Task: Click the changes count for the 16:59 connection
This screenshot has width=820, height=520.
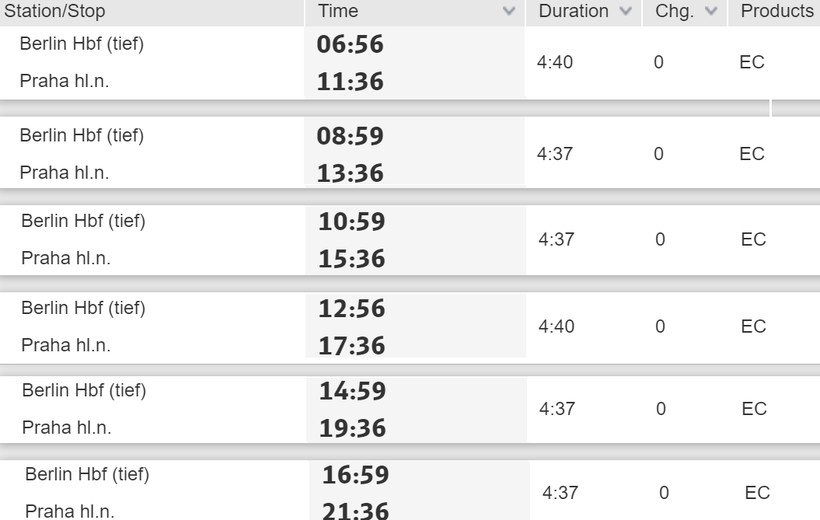Action: click(664, 493)
